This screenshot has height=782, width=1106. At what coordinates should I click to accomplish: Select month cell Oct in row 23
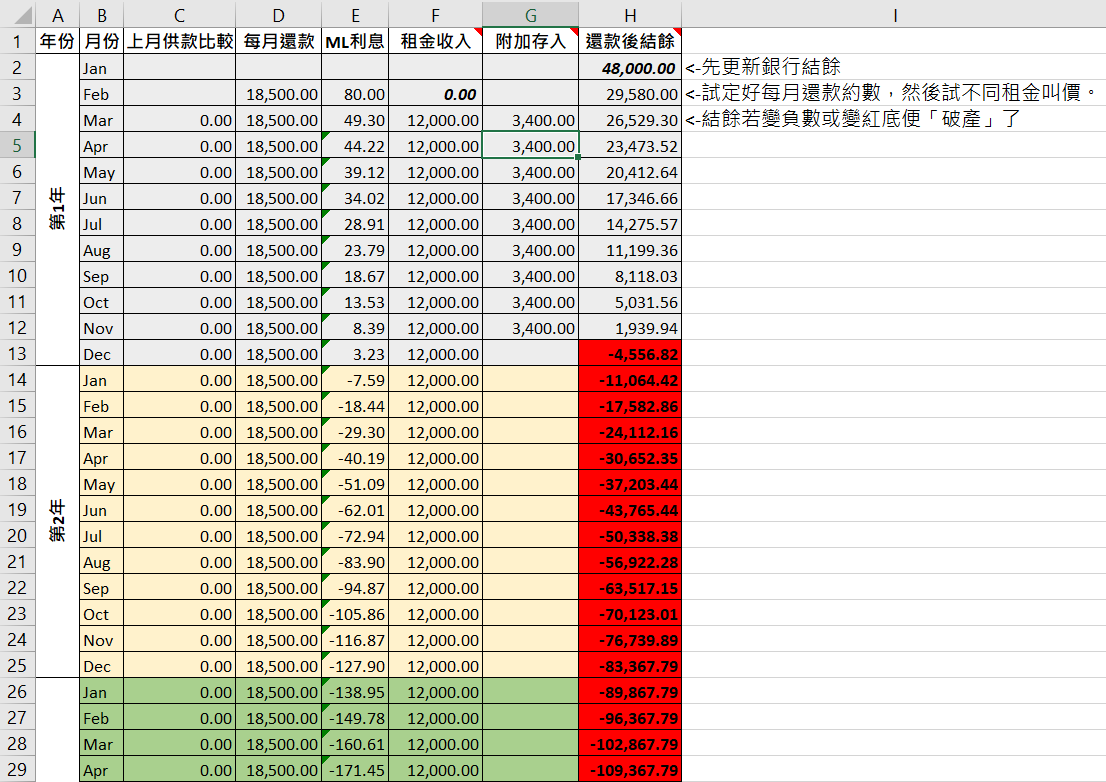point(102,614)
